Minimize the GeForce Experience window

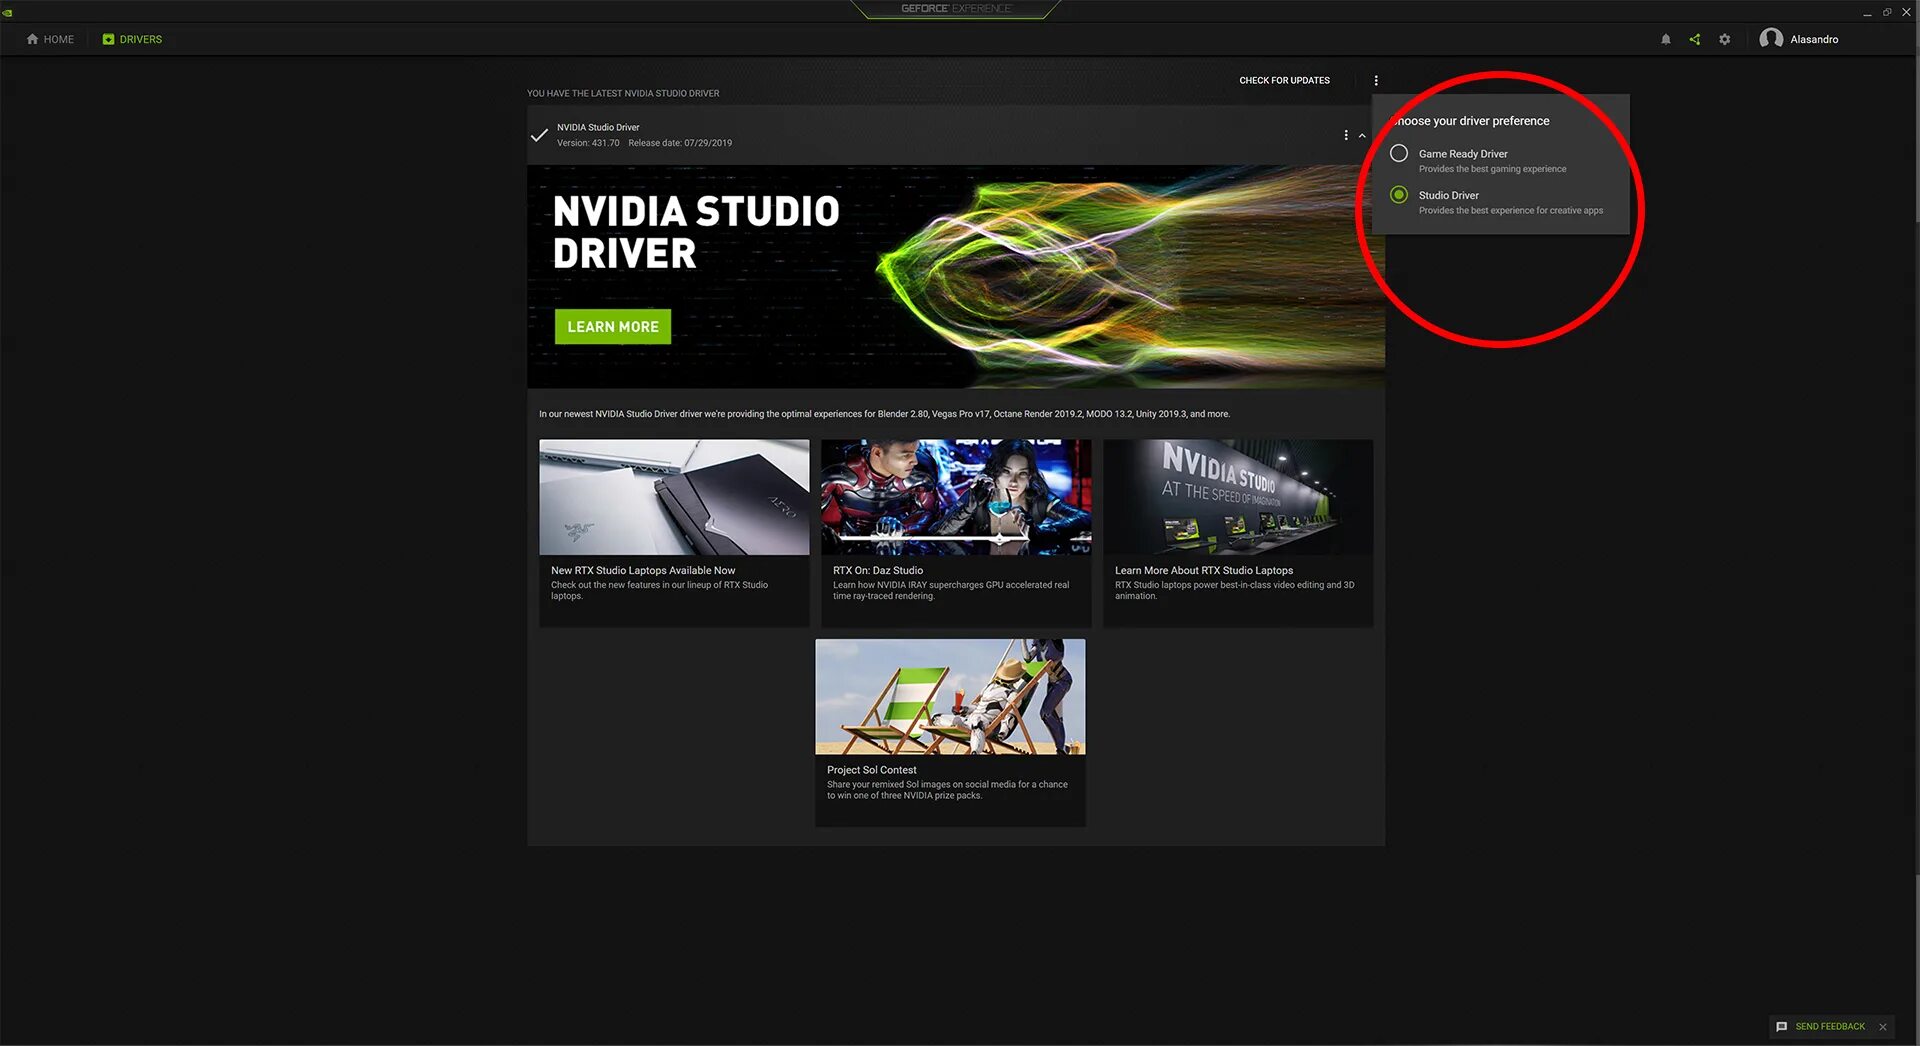click(x=1866, y=13)
